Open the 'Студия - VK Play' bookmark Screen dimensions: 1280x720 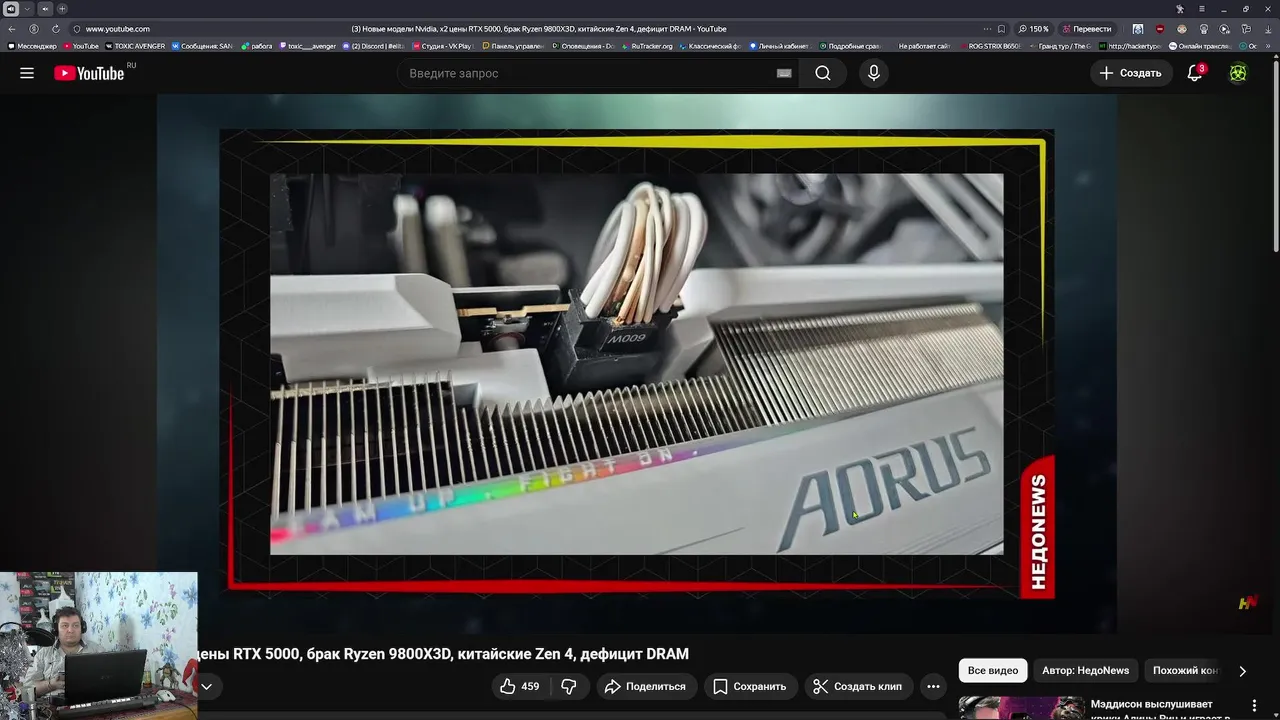442,46
